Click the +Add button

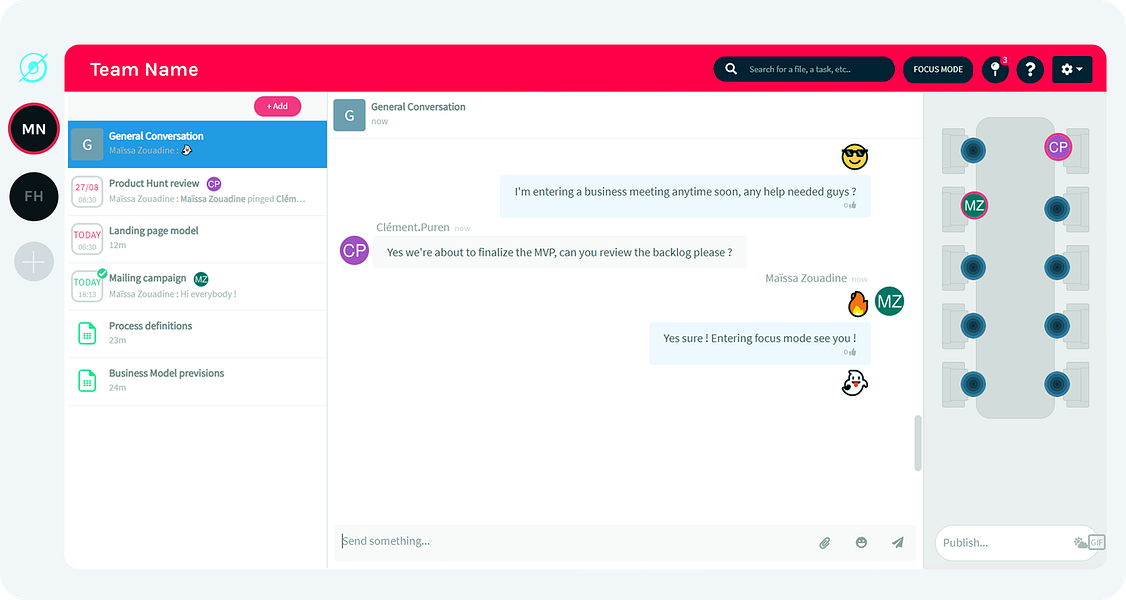tap(277, 106)
